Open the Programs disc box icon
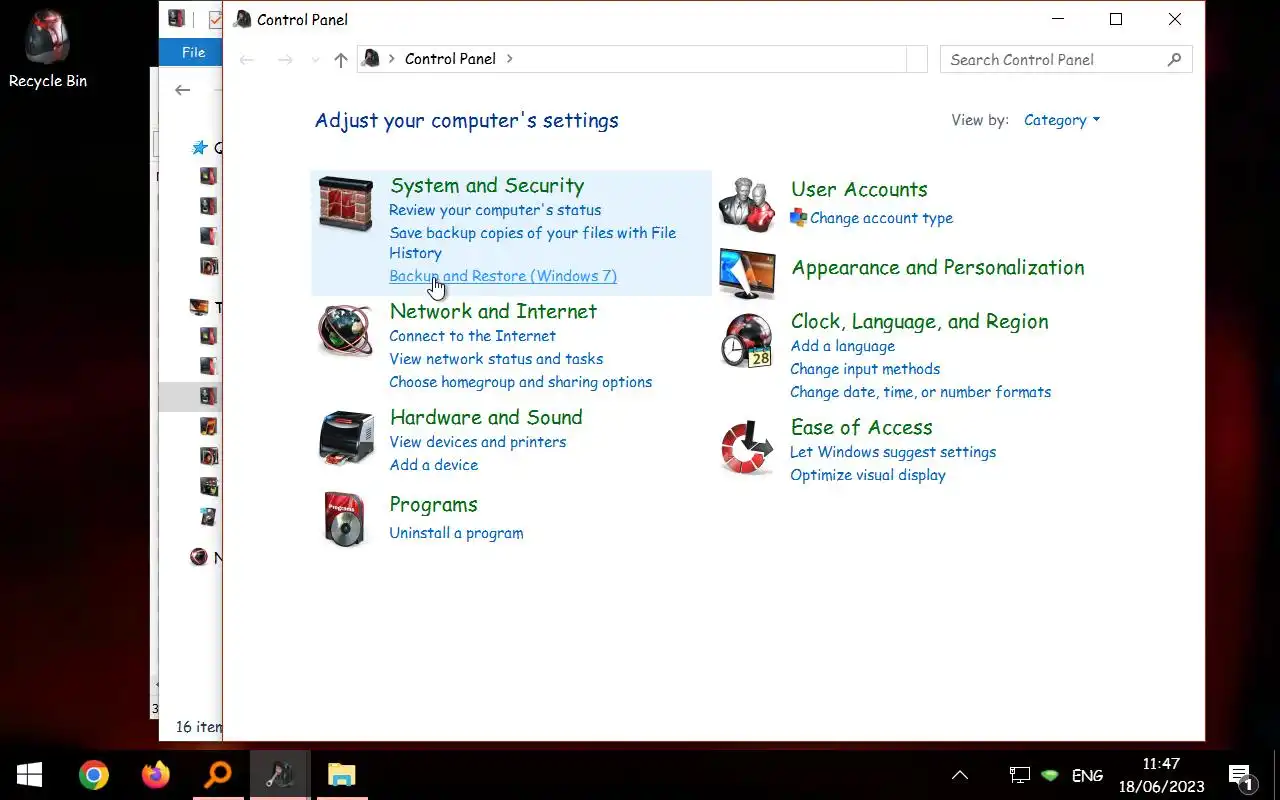Viewport: 1280px width, 800px height. tap(345, 519)
